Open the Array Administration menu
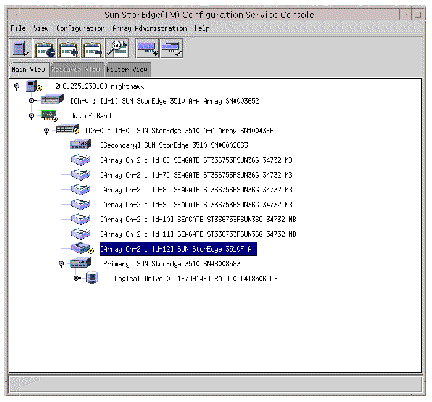The height and width of the screenshot is (402, 432). 149,28
